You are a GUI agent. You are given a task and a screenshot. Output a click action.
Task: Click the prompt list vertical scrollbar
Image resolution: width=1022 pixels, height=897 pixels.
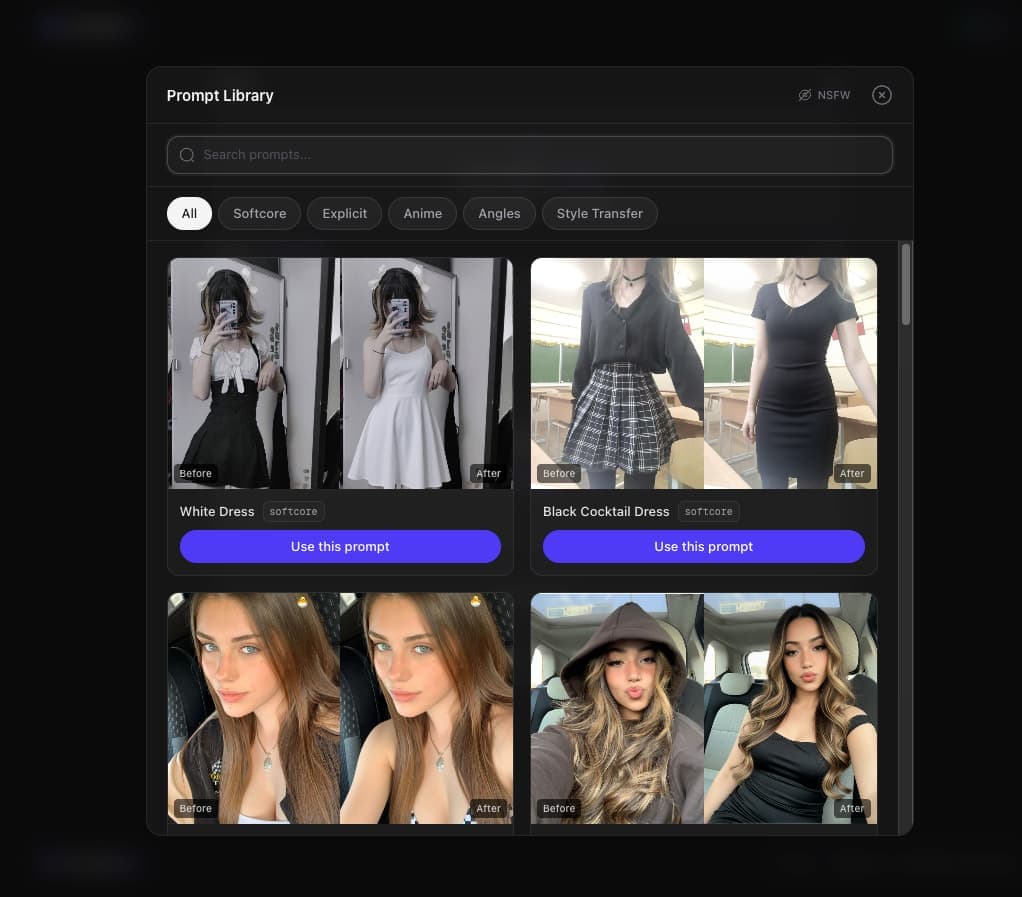906,285
